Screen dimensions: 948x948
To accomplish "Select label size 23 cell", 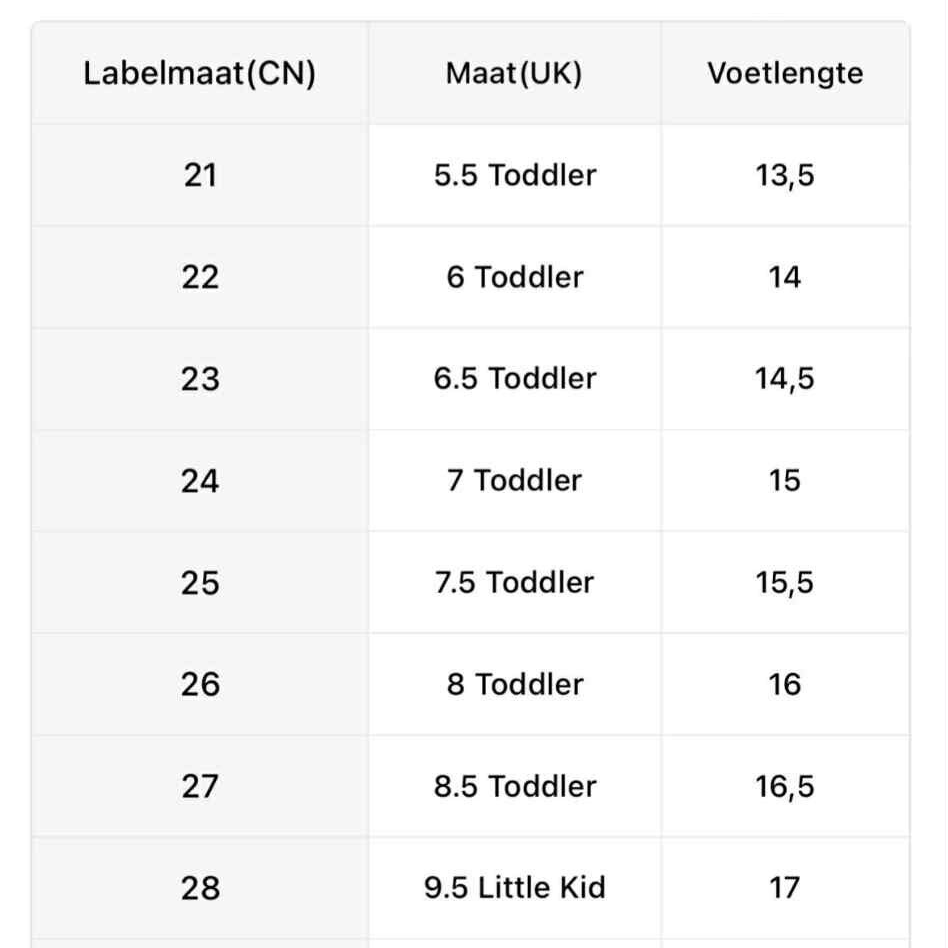I will 200,379.
